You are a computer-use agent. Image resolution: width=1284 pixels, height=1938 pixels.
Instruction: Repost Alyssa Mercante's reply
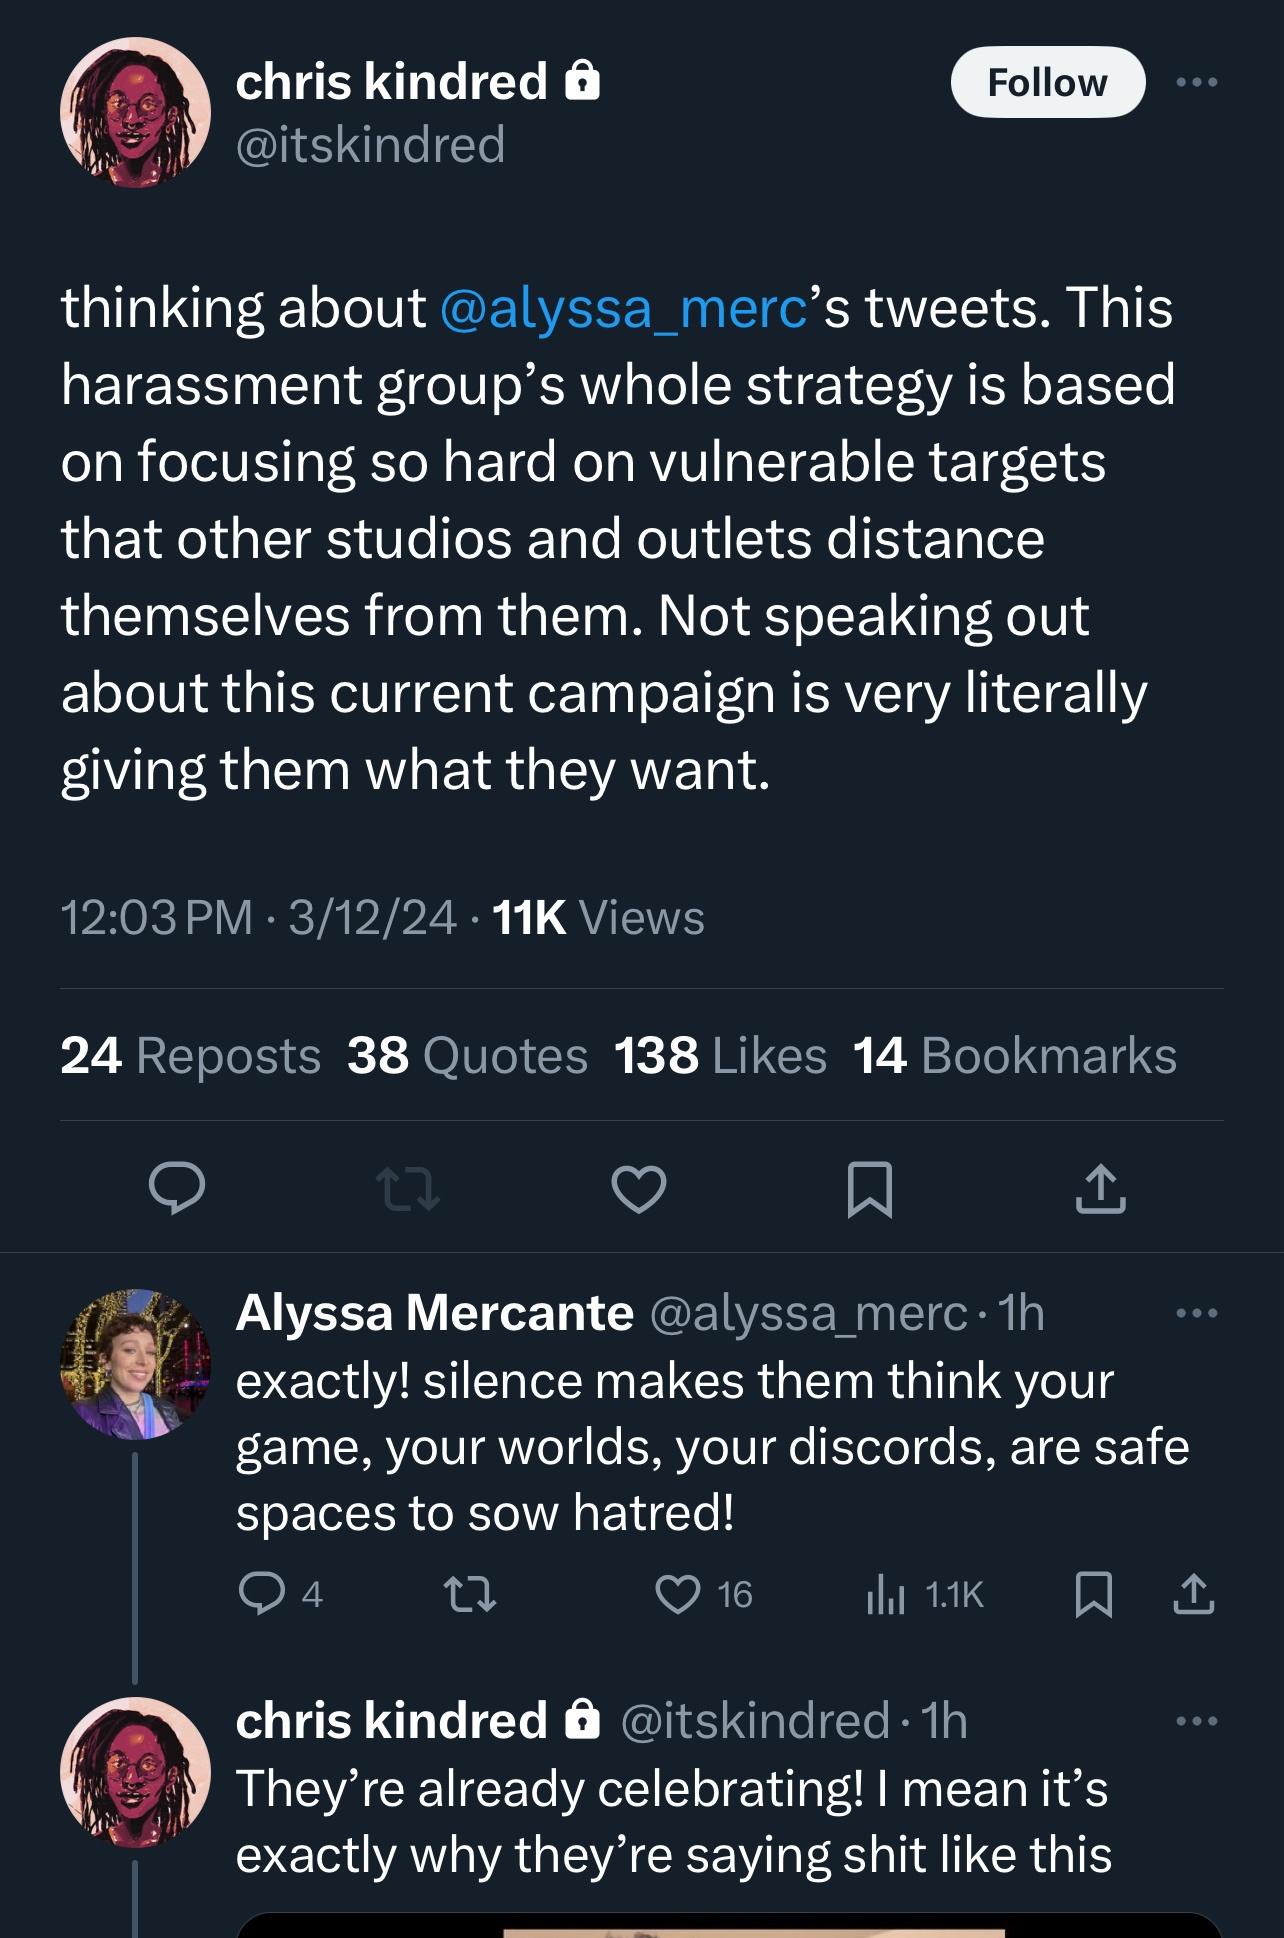pos(470,1594)
